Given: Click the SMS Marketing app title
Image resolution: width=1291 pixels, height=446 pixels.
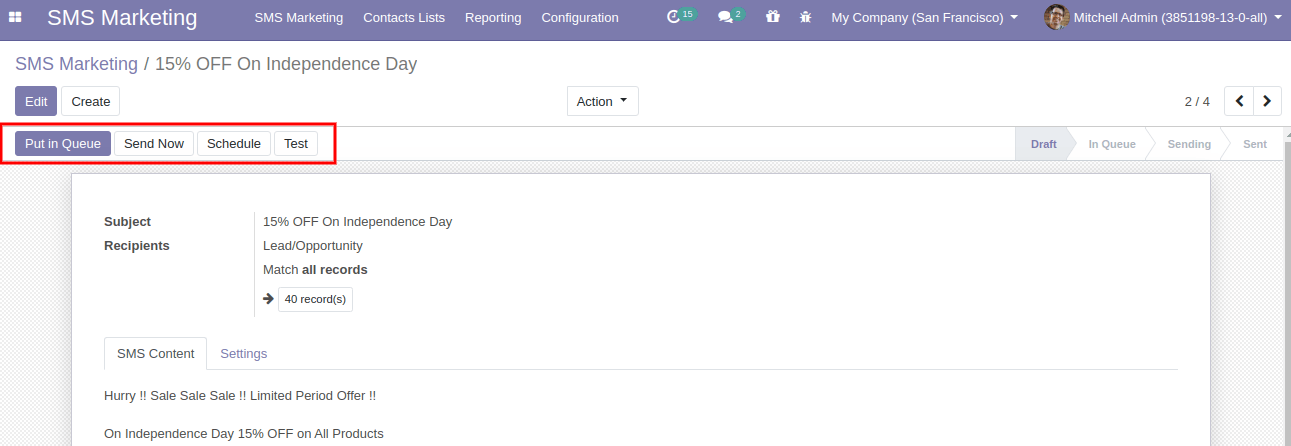Looking at the screenshot, I should [122, 17].
